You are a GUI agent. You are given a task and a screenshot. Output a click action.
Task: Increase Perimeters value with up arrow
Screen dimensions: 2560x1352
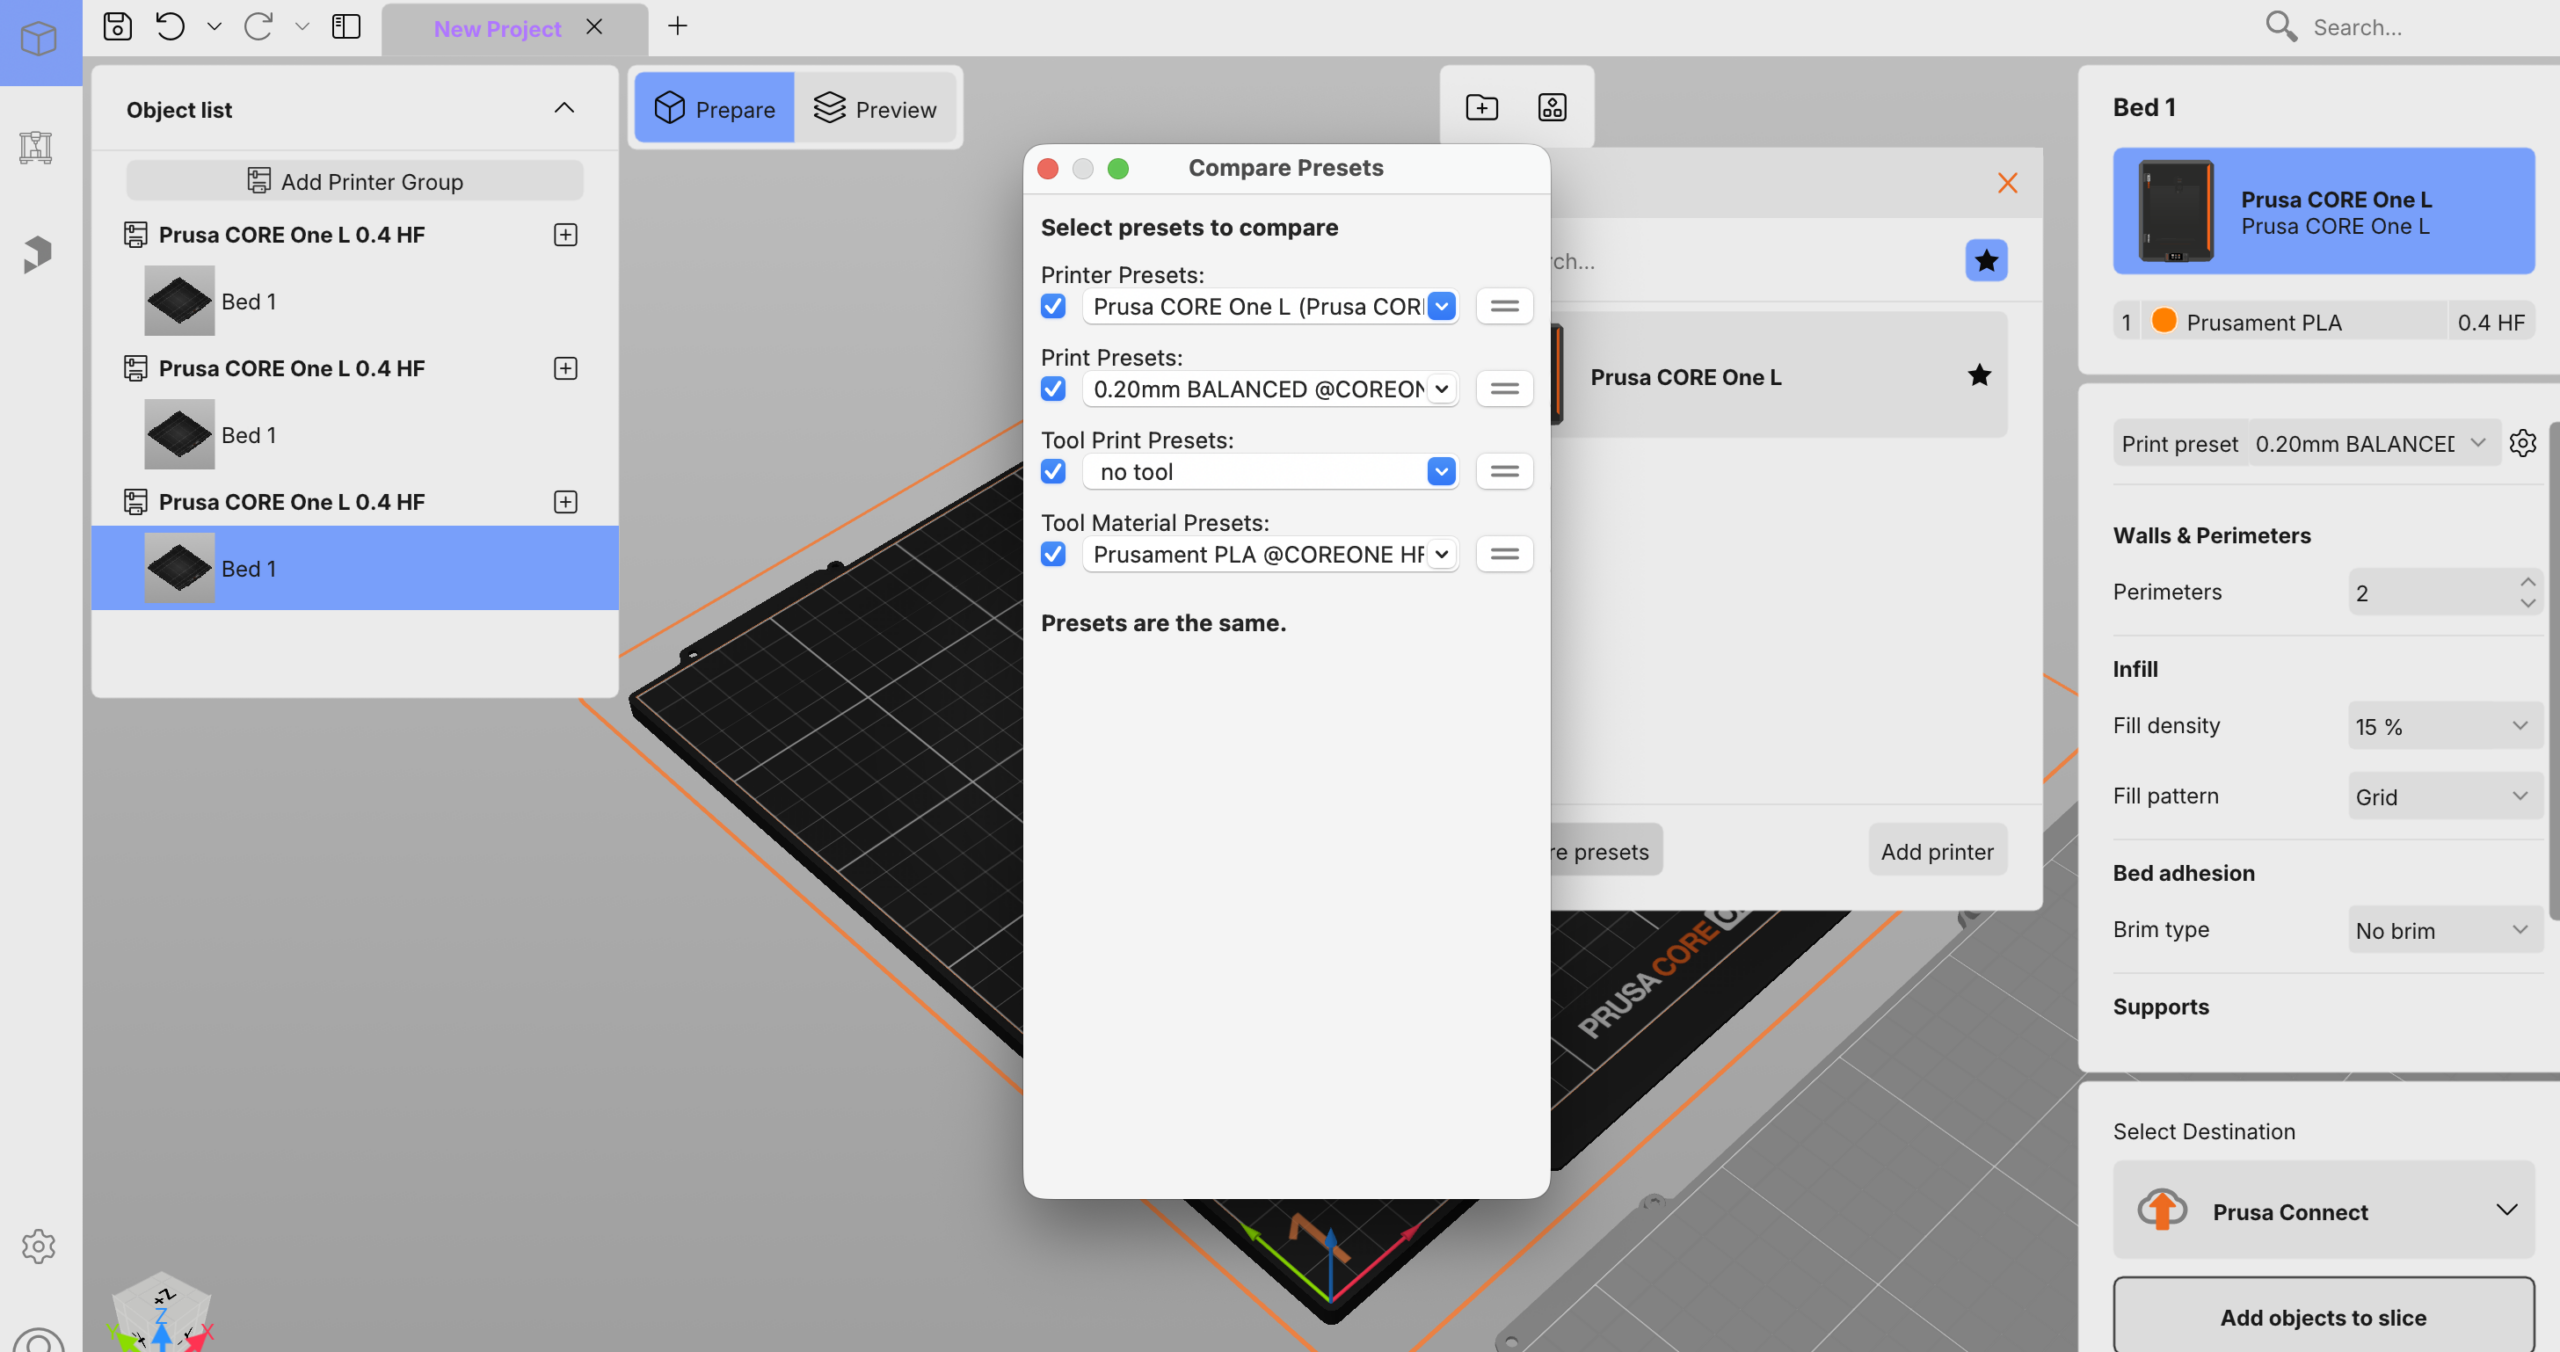tap(2528, 581)
